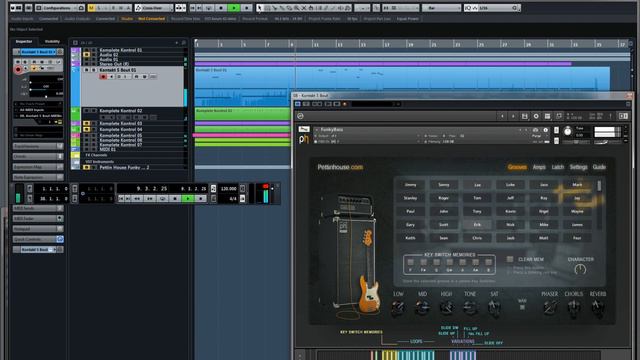Solo the Kontakt 5 8out 01 track
The image size is (640, 360).
pyautogui.click(x=93, y=70)
